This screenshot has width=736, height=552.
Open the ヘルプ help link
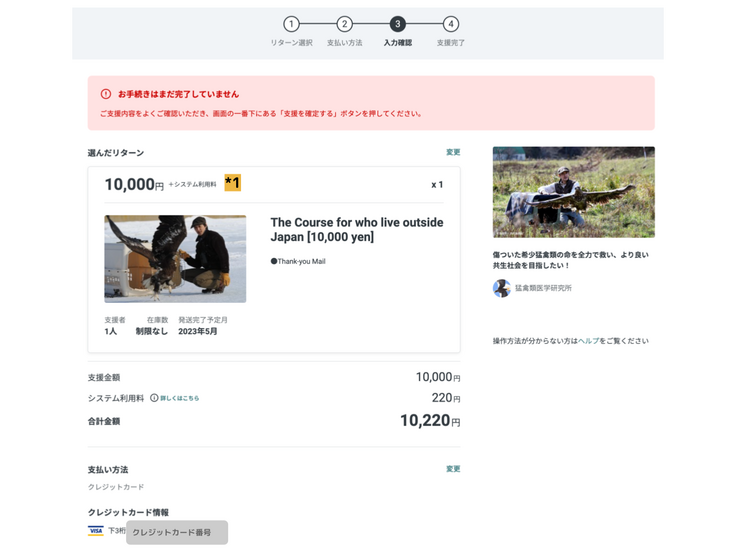coord(588,341)
